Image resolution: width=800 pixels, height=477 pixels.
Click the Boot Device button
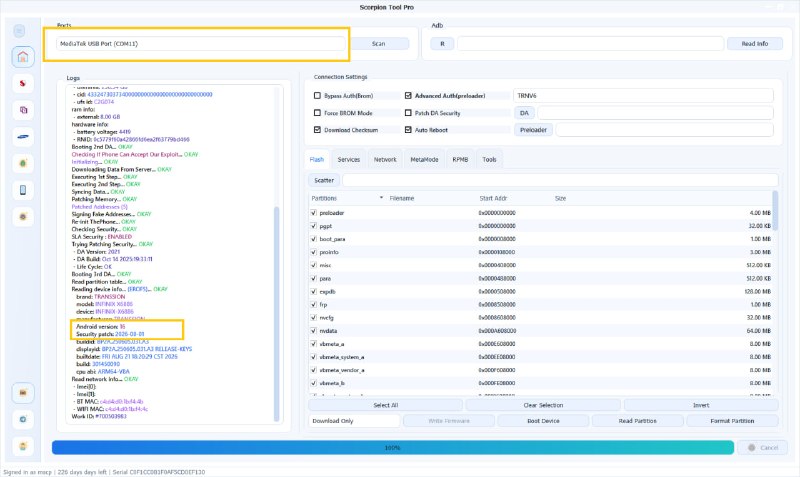[x=543, y=421]
